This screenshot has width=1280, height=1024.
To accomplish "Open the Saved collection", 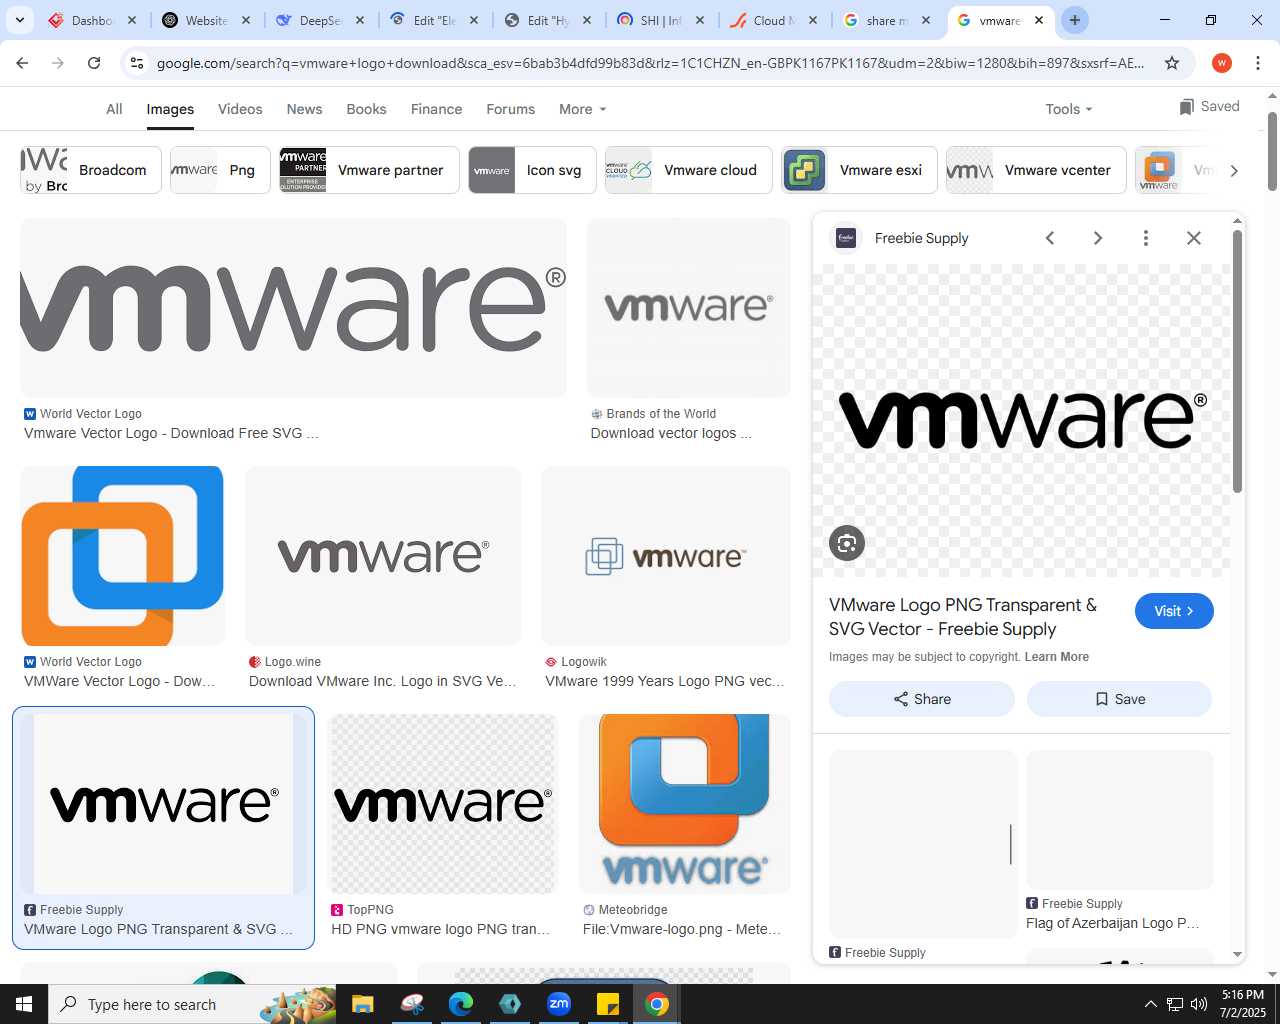I will pos(1209,106).
